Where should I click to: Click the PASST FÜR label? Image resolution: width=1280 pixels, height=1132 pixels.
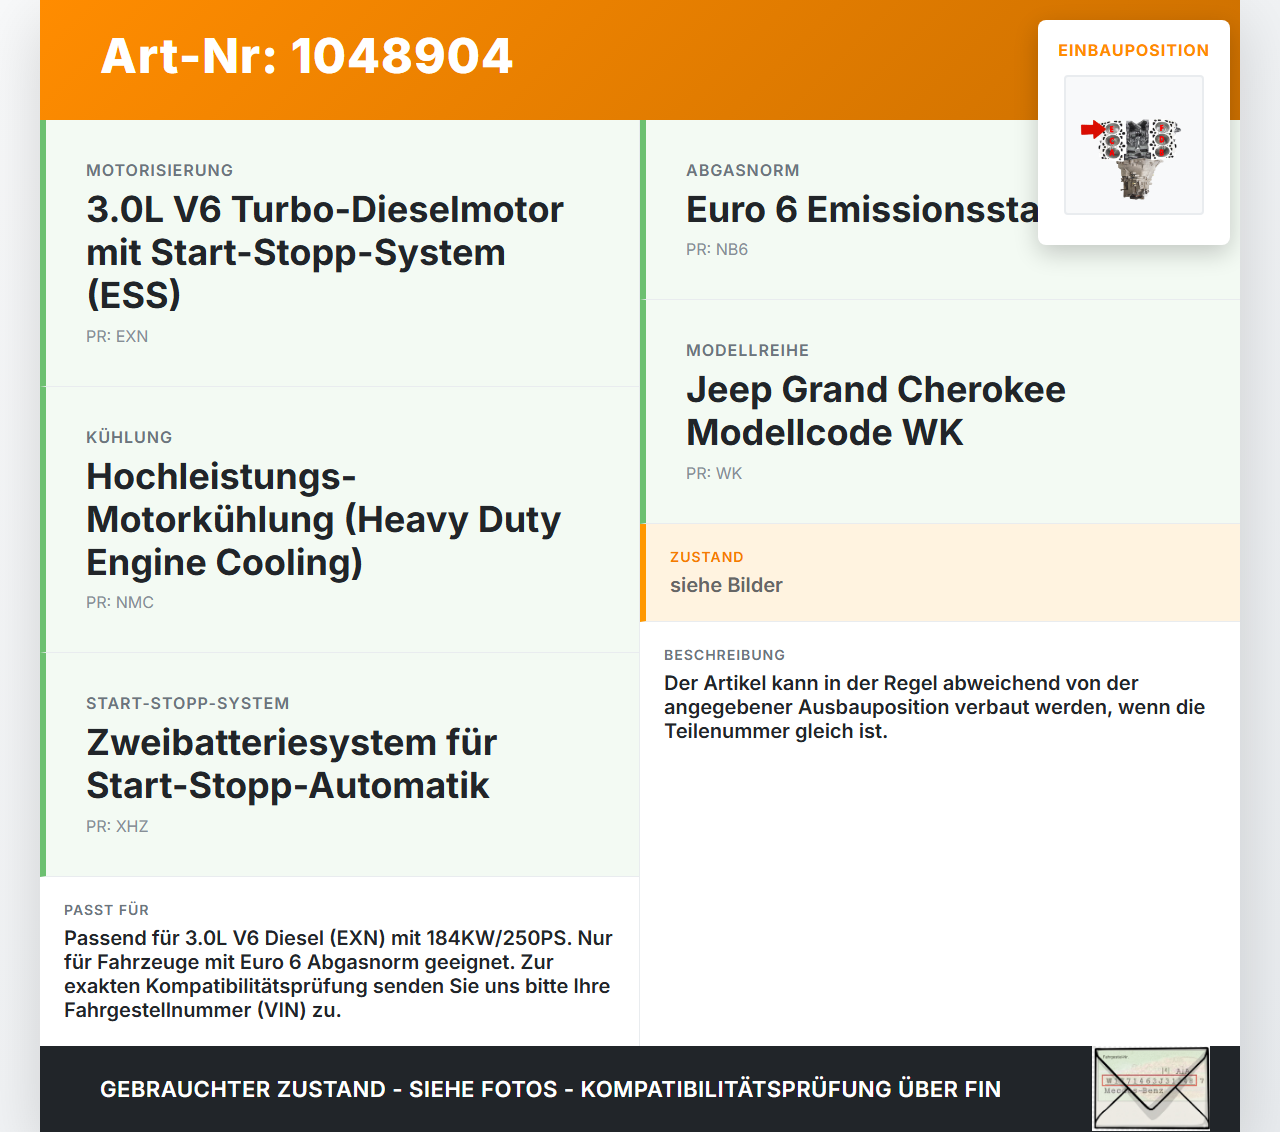click(107, 910)
